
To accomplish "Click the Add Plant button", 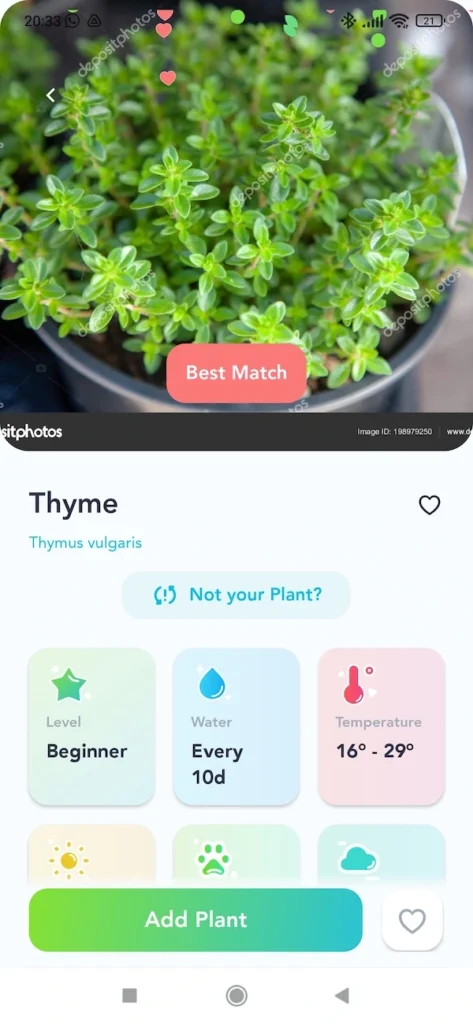I will coord(195,920).
